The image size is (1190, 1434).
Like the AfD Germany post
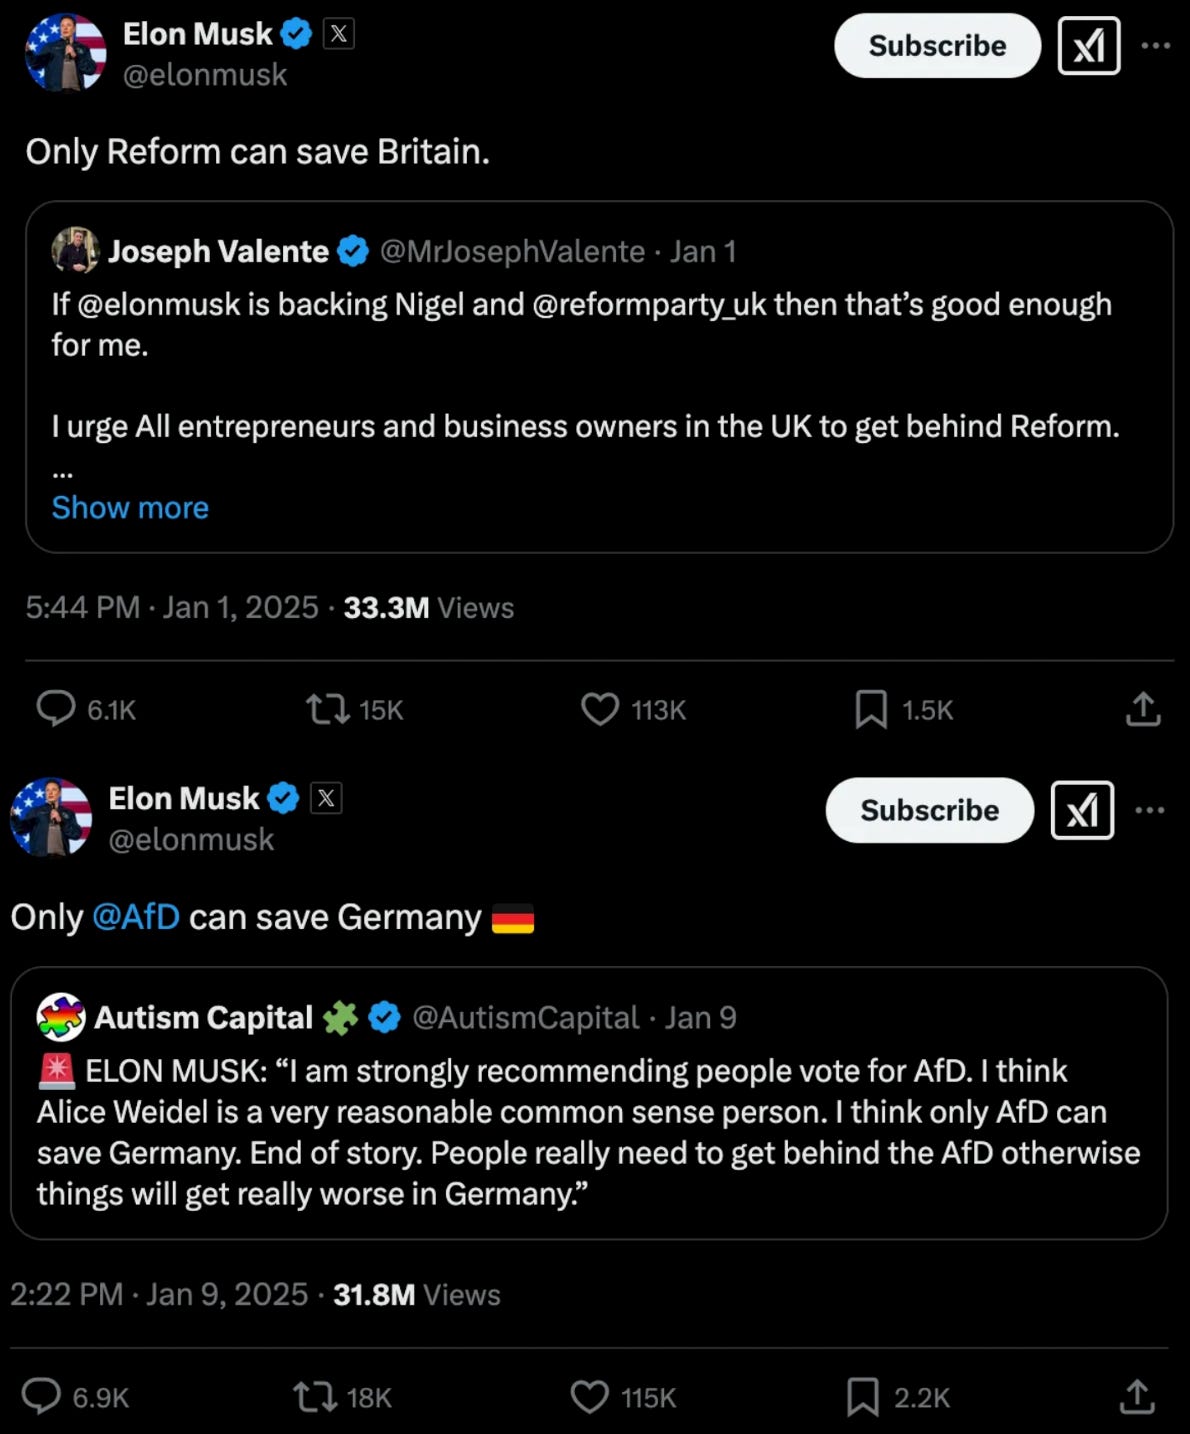pyautogui.click(x=589, y=1397)
